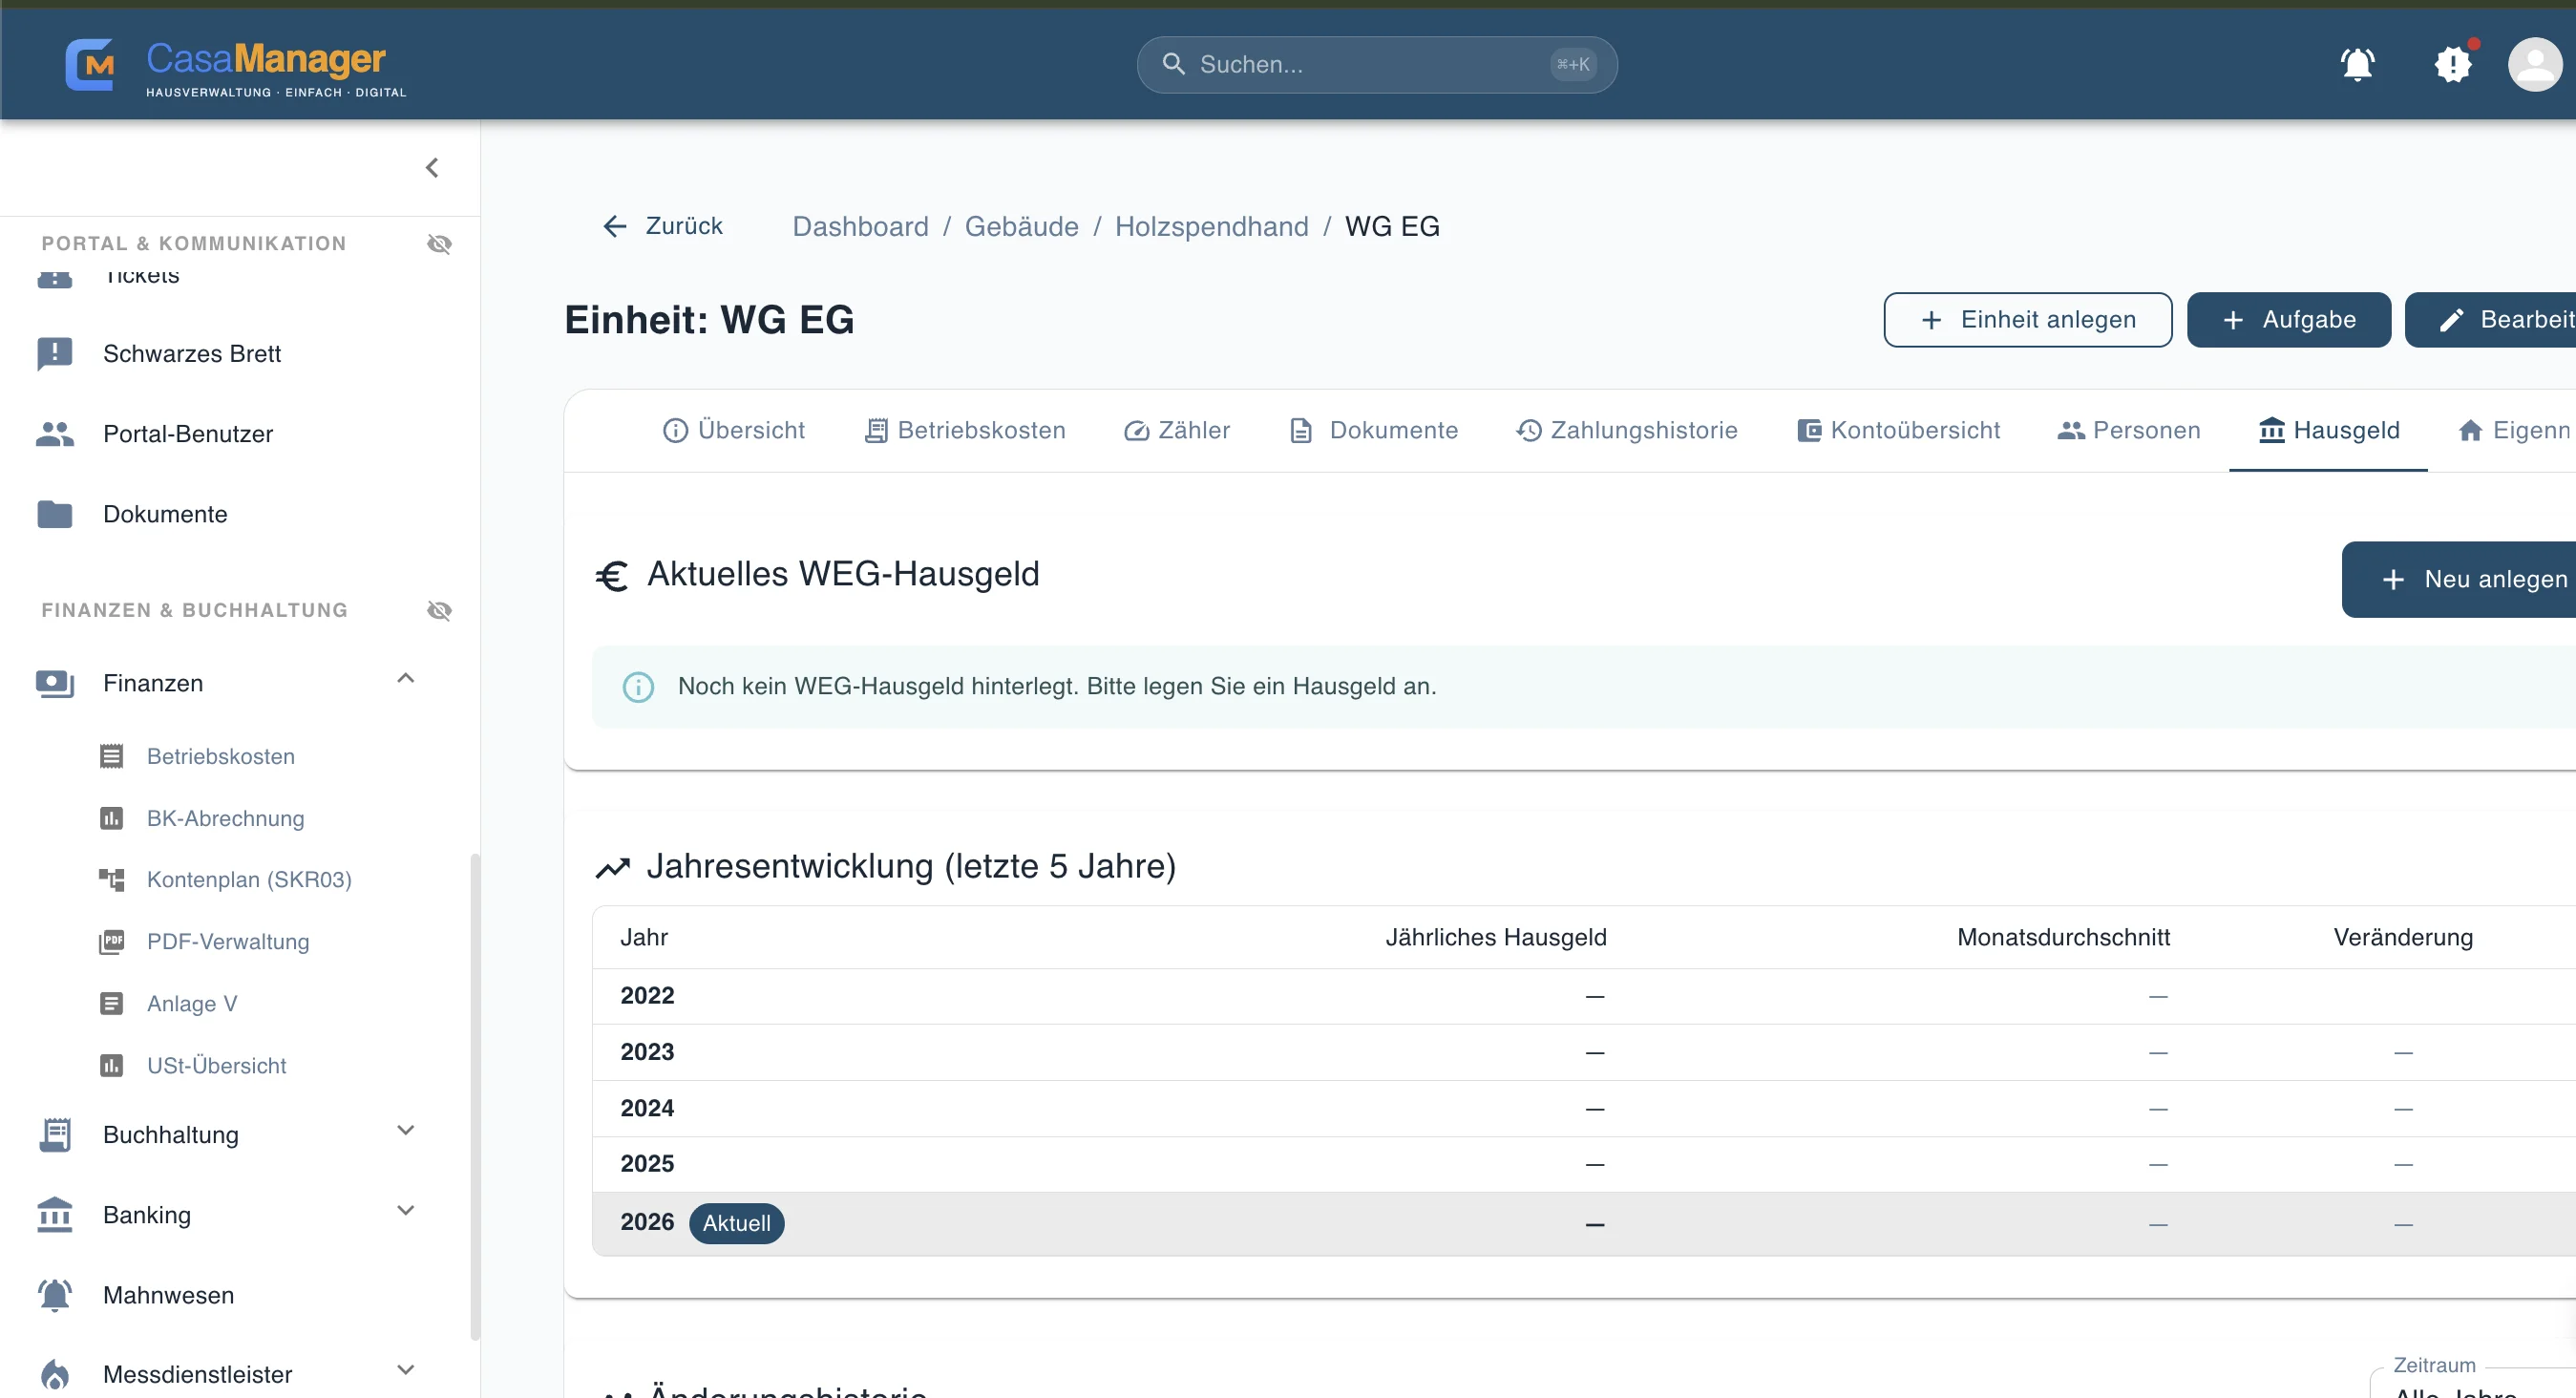Click the Veränderung column header
This screenshot has width=2576, height=1398.
pyautogui.click(x=2402, y=938)
